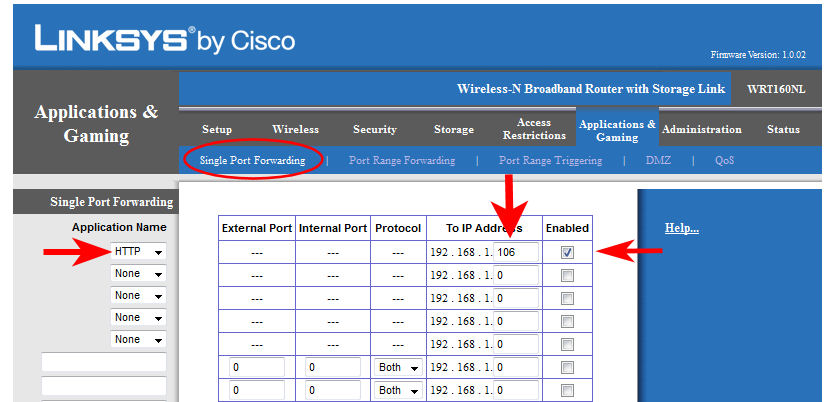Viewport: 827px width, 402px height.
Task: Check Enabled box in fourth row
Action: 567,321
